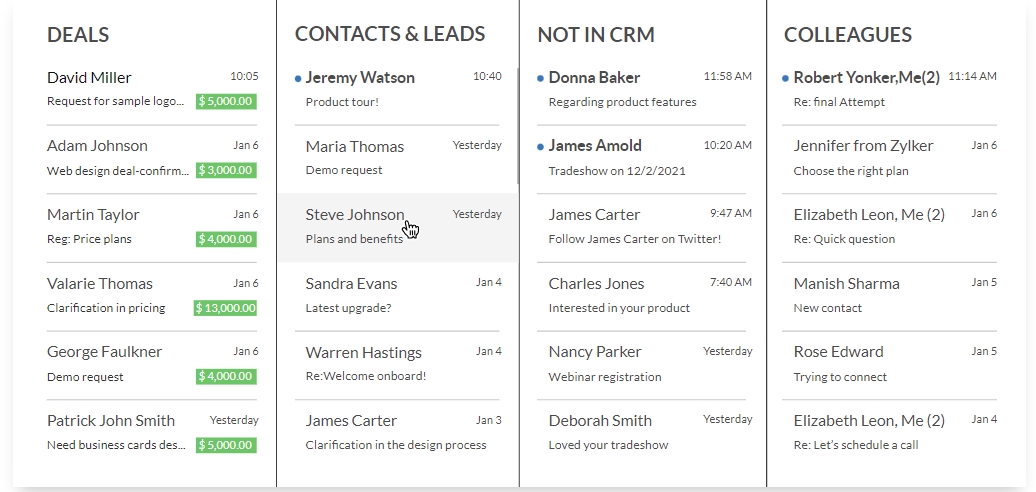This screenshot has height=492, width=1036.
Task: Click the unread indicator next to James Arnold
Action: coord(541,146)
